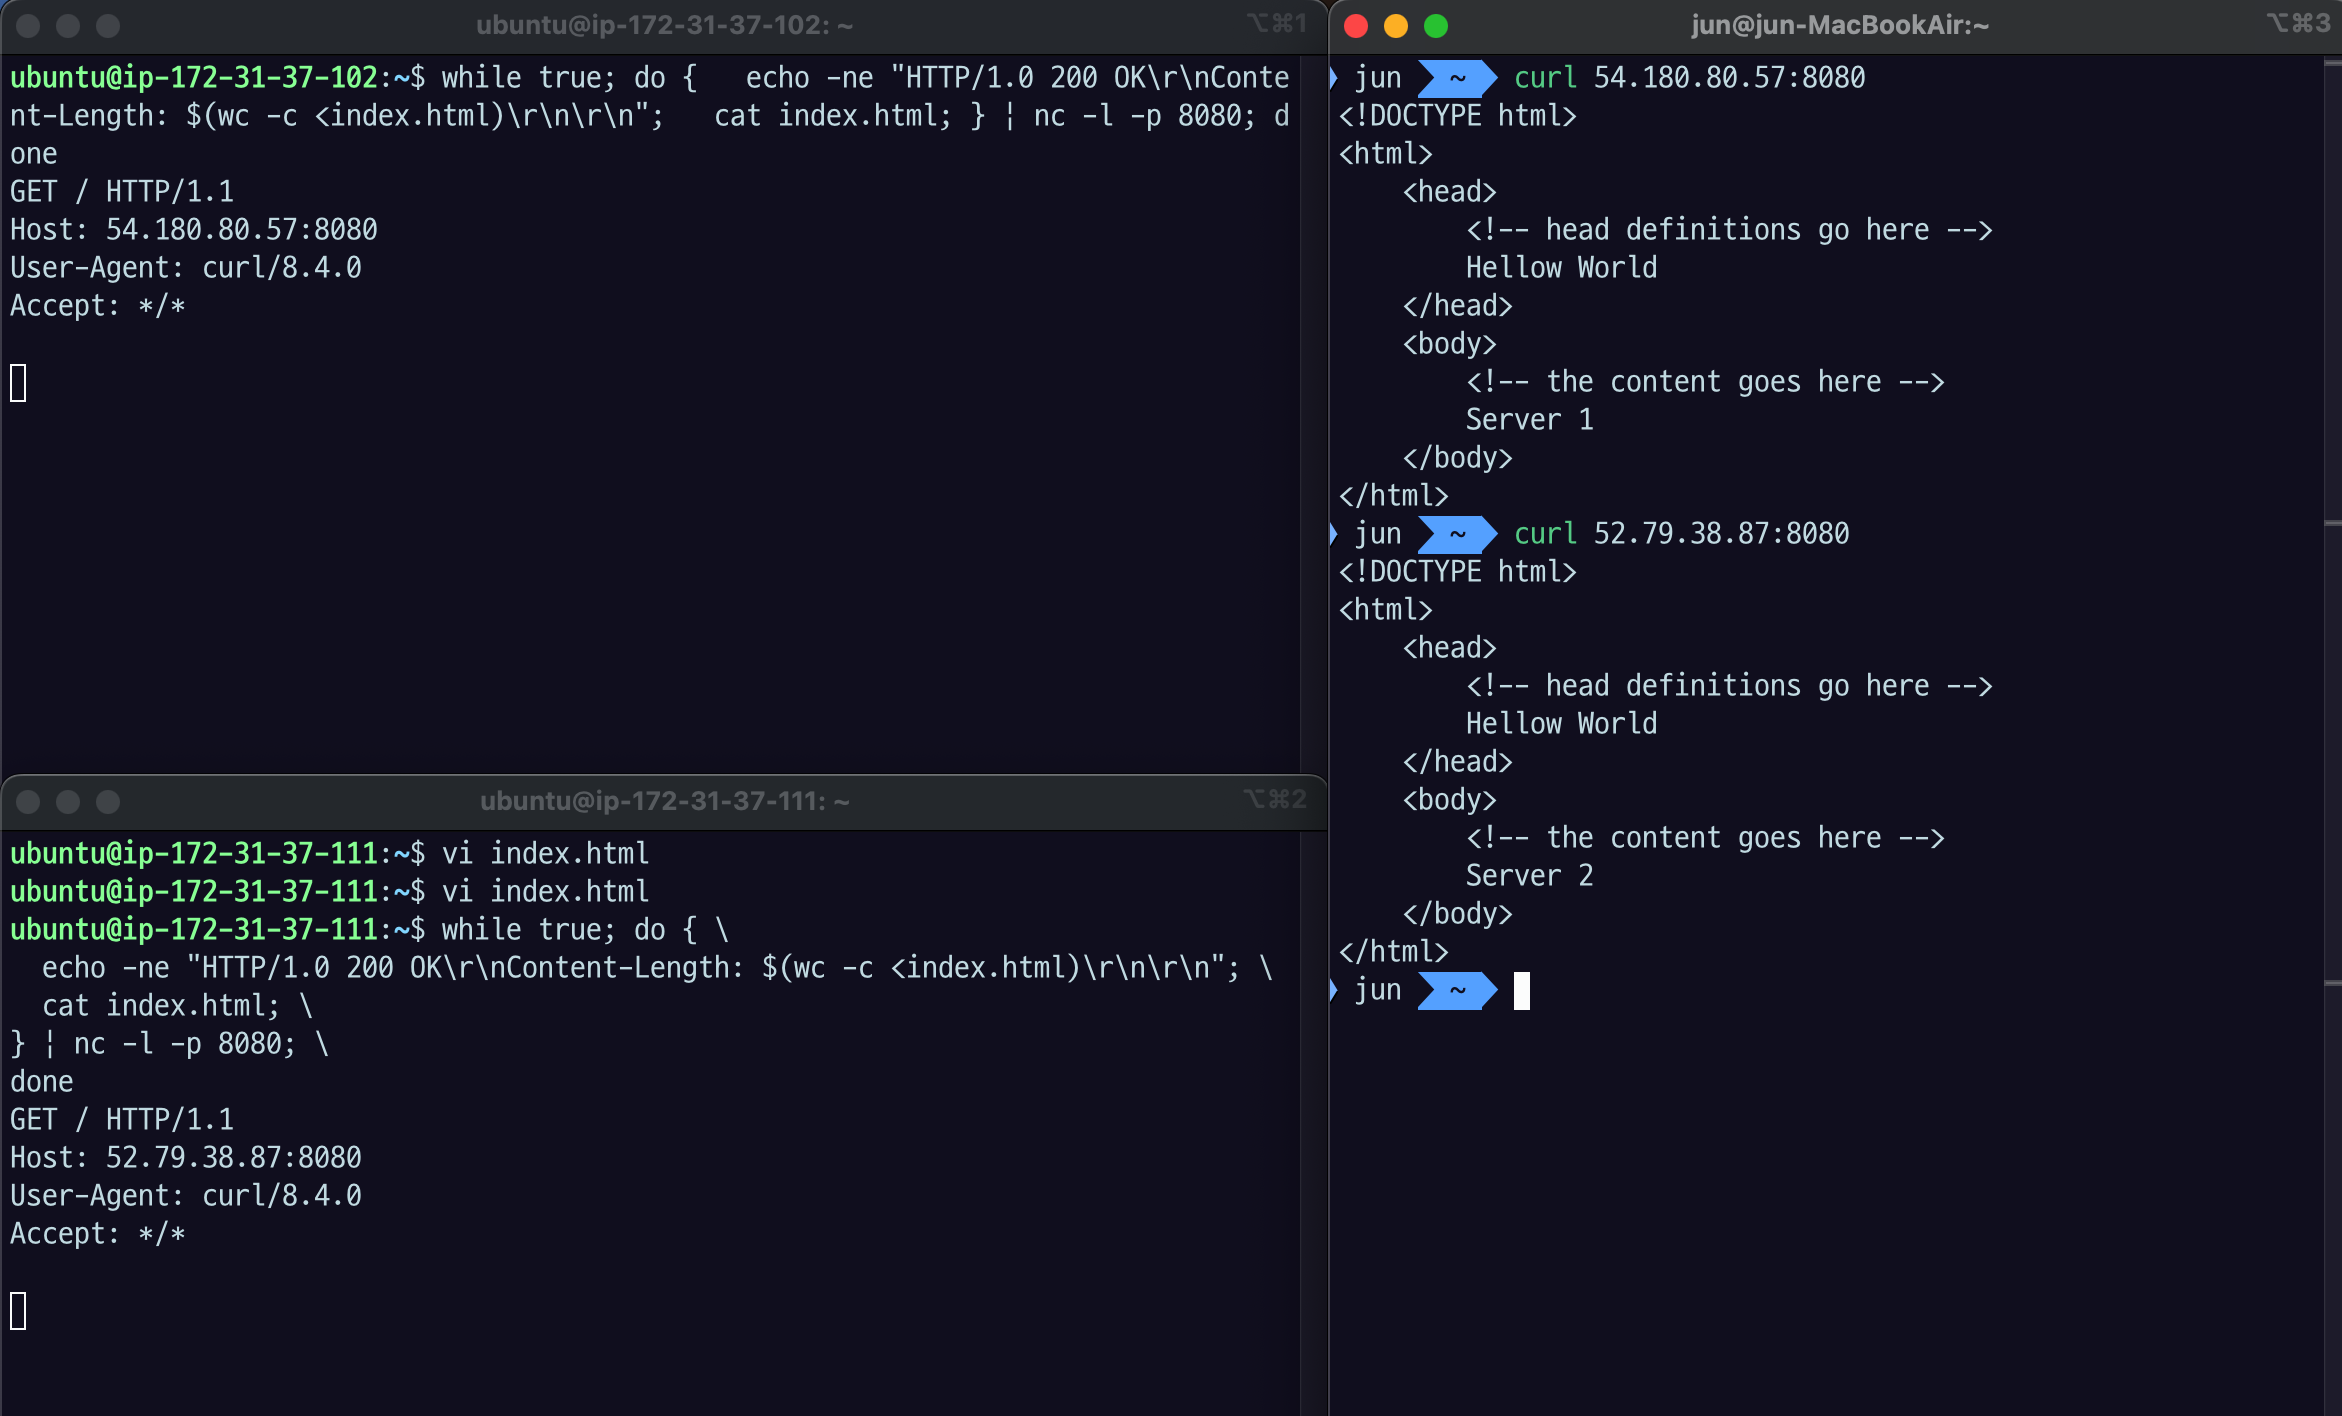Image resolution: width=2342 pixels, height=1416 pixels.
Task: Click hollow cursor in ip-172-31-37-102 pane
Action: [18, 383]
